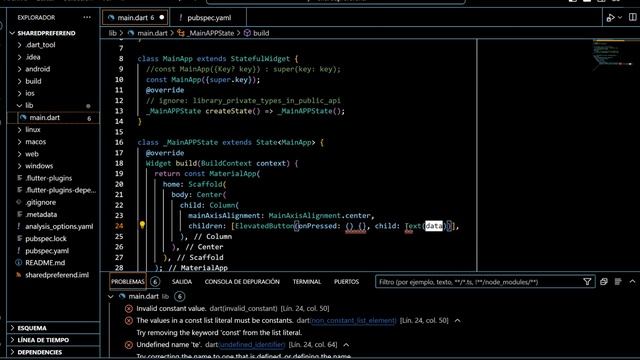Image resolution: width=640 pixels, height=360 pixels.
Task: Open the CONSOLA DE DEPURACIÓN tab
Action: 242,282
